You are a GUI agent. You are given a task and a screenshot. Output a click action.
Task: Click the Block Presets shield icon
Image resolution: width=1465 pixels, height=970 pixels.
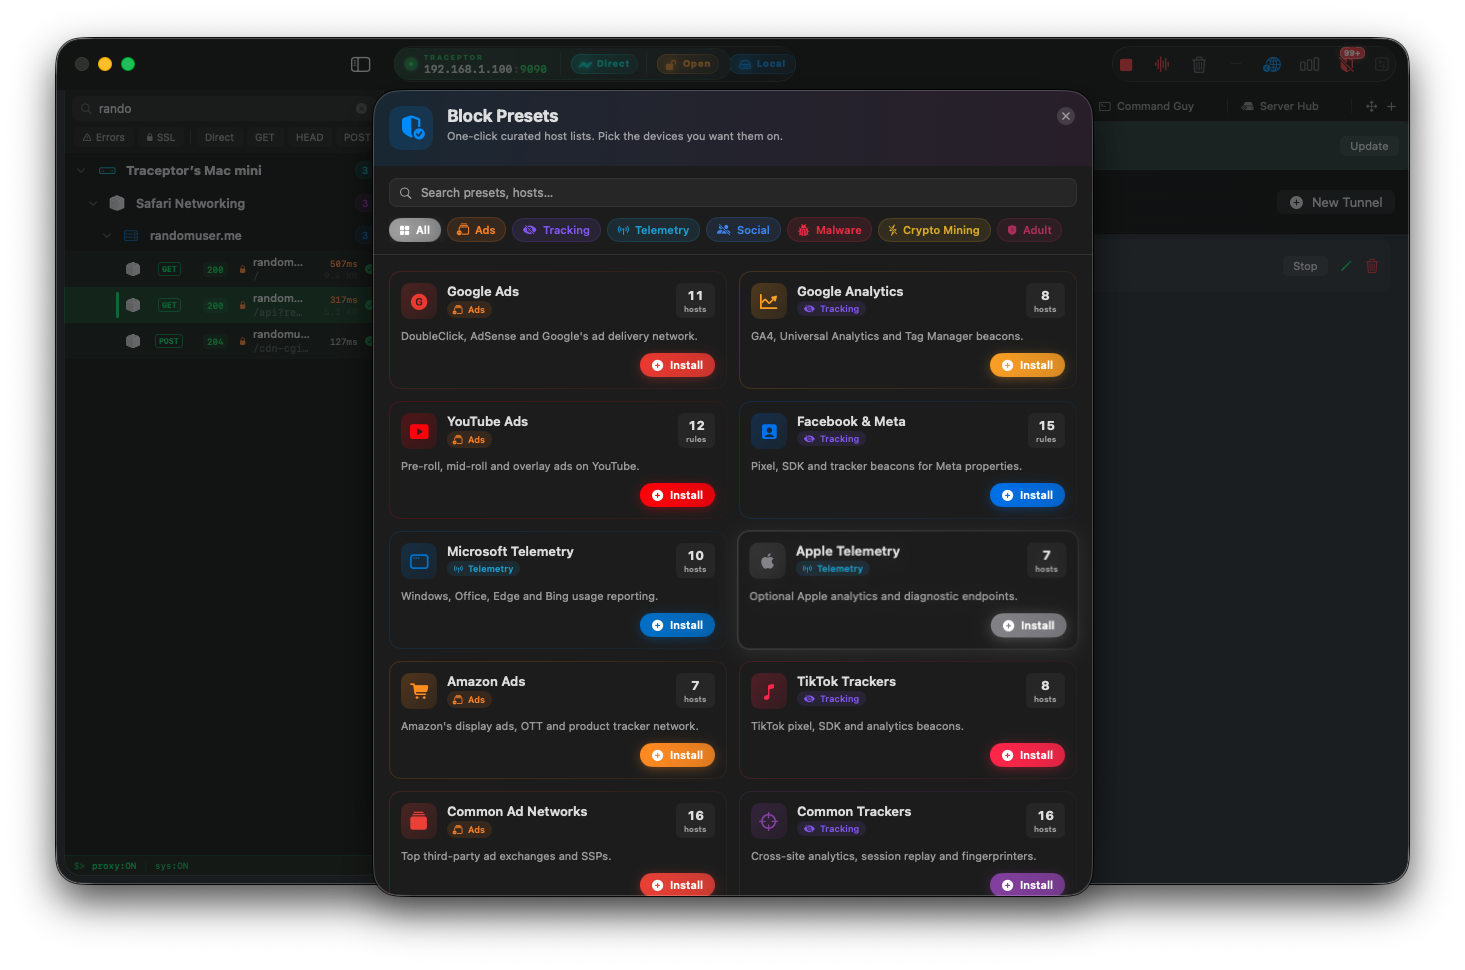coord(411,128)
